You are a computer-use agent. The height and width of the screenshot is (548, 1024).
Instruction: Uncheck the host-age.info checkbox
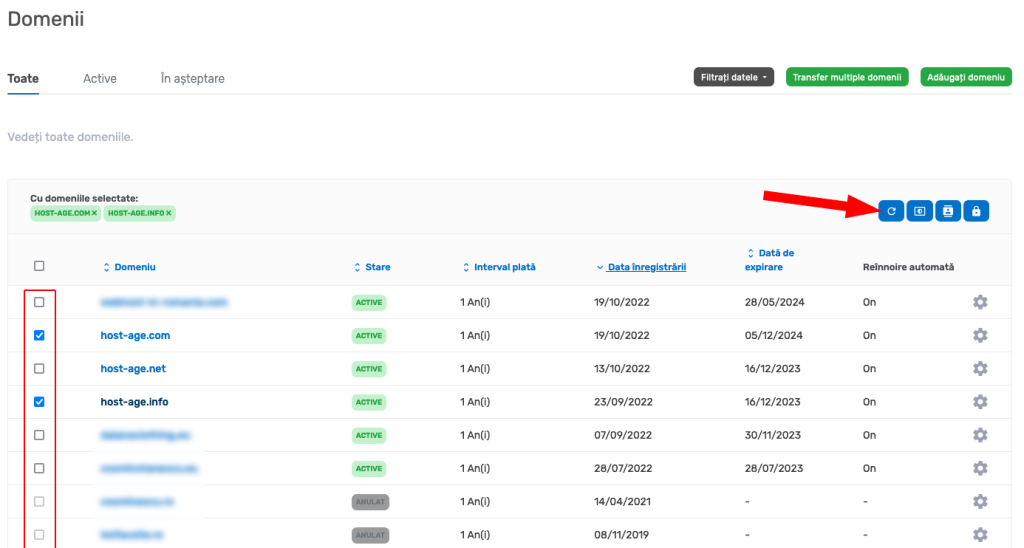39,402
